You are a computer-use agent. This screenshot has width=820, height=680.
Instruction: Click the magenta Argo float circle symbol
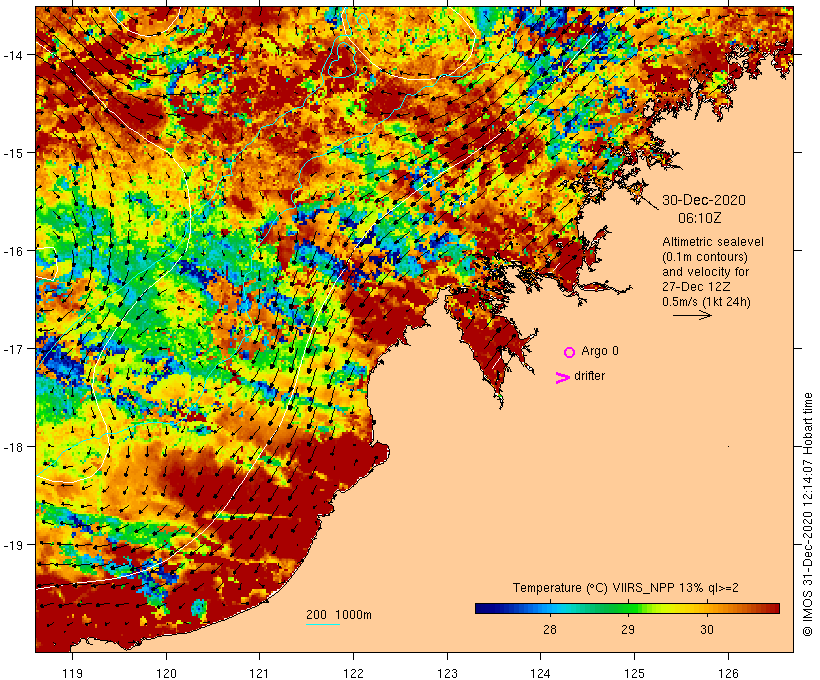point(570,352)
